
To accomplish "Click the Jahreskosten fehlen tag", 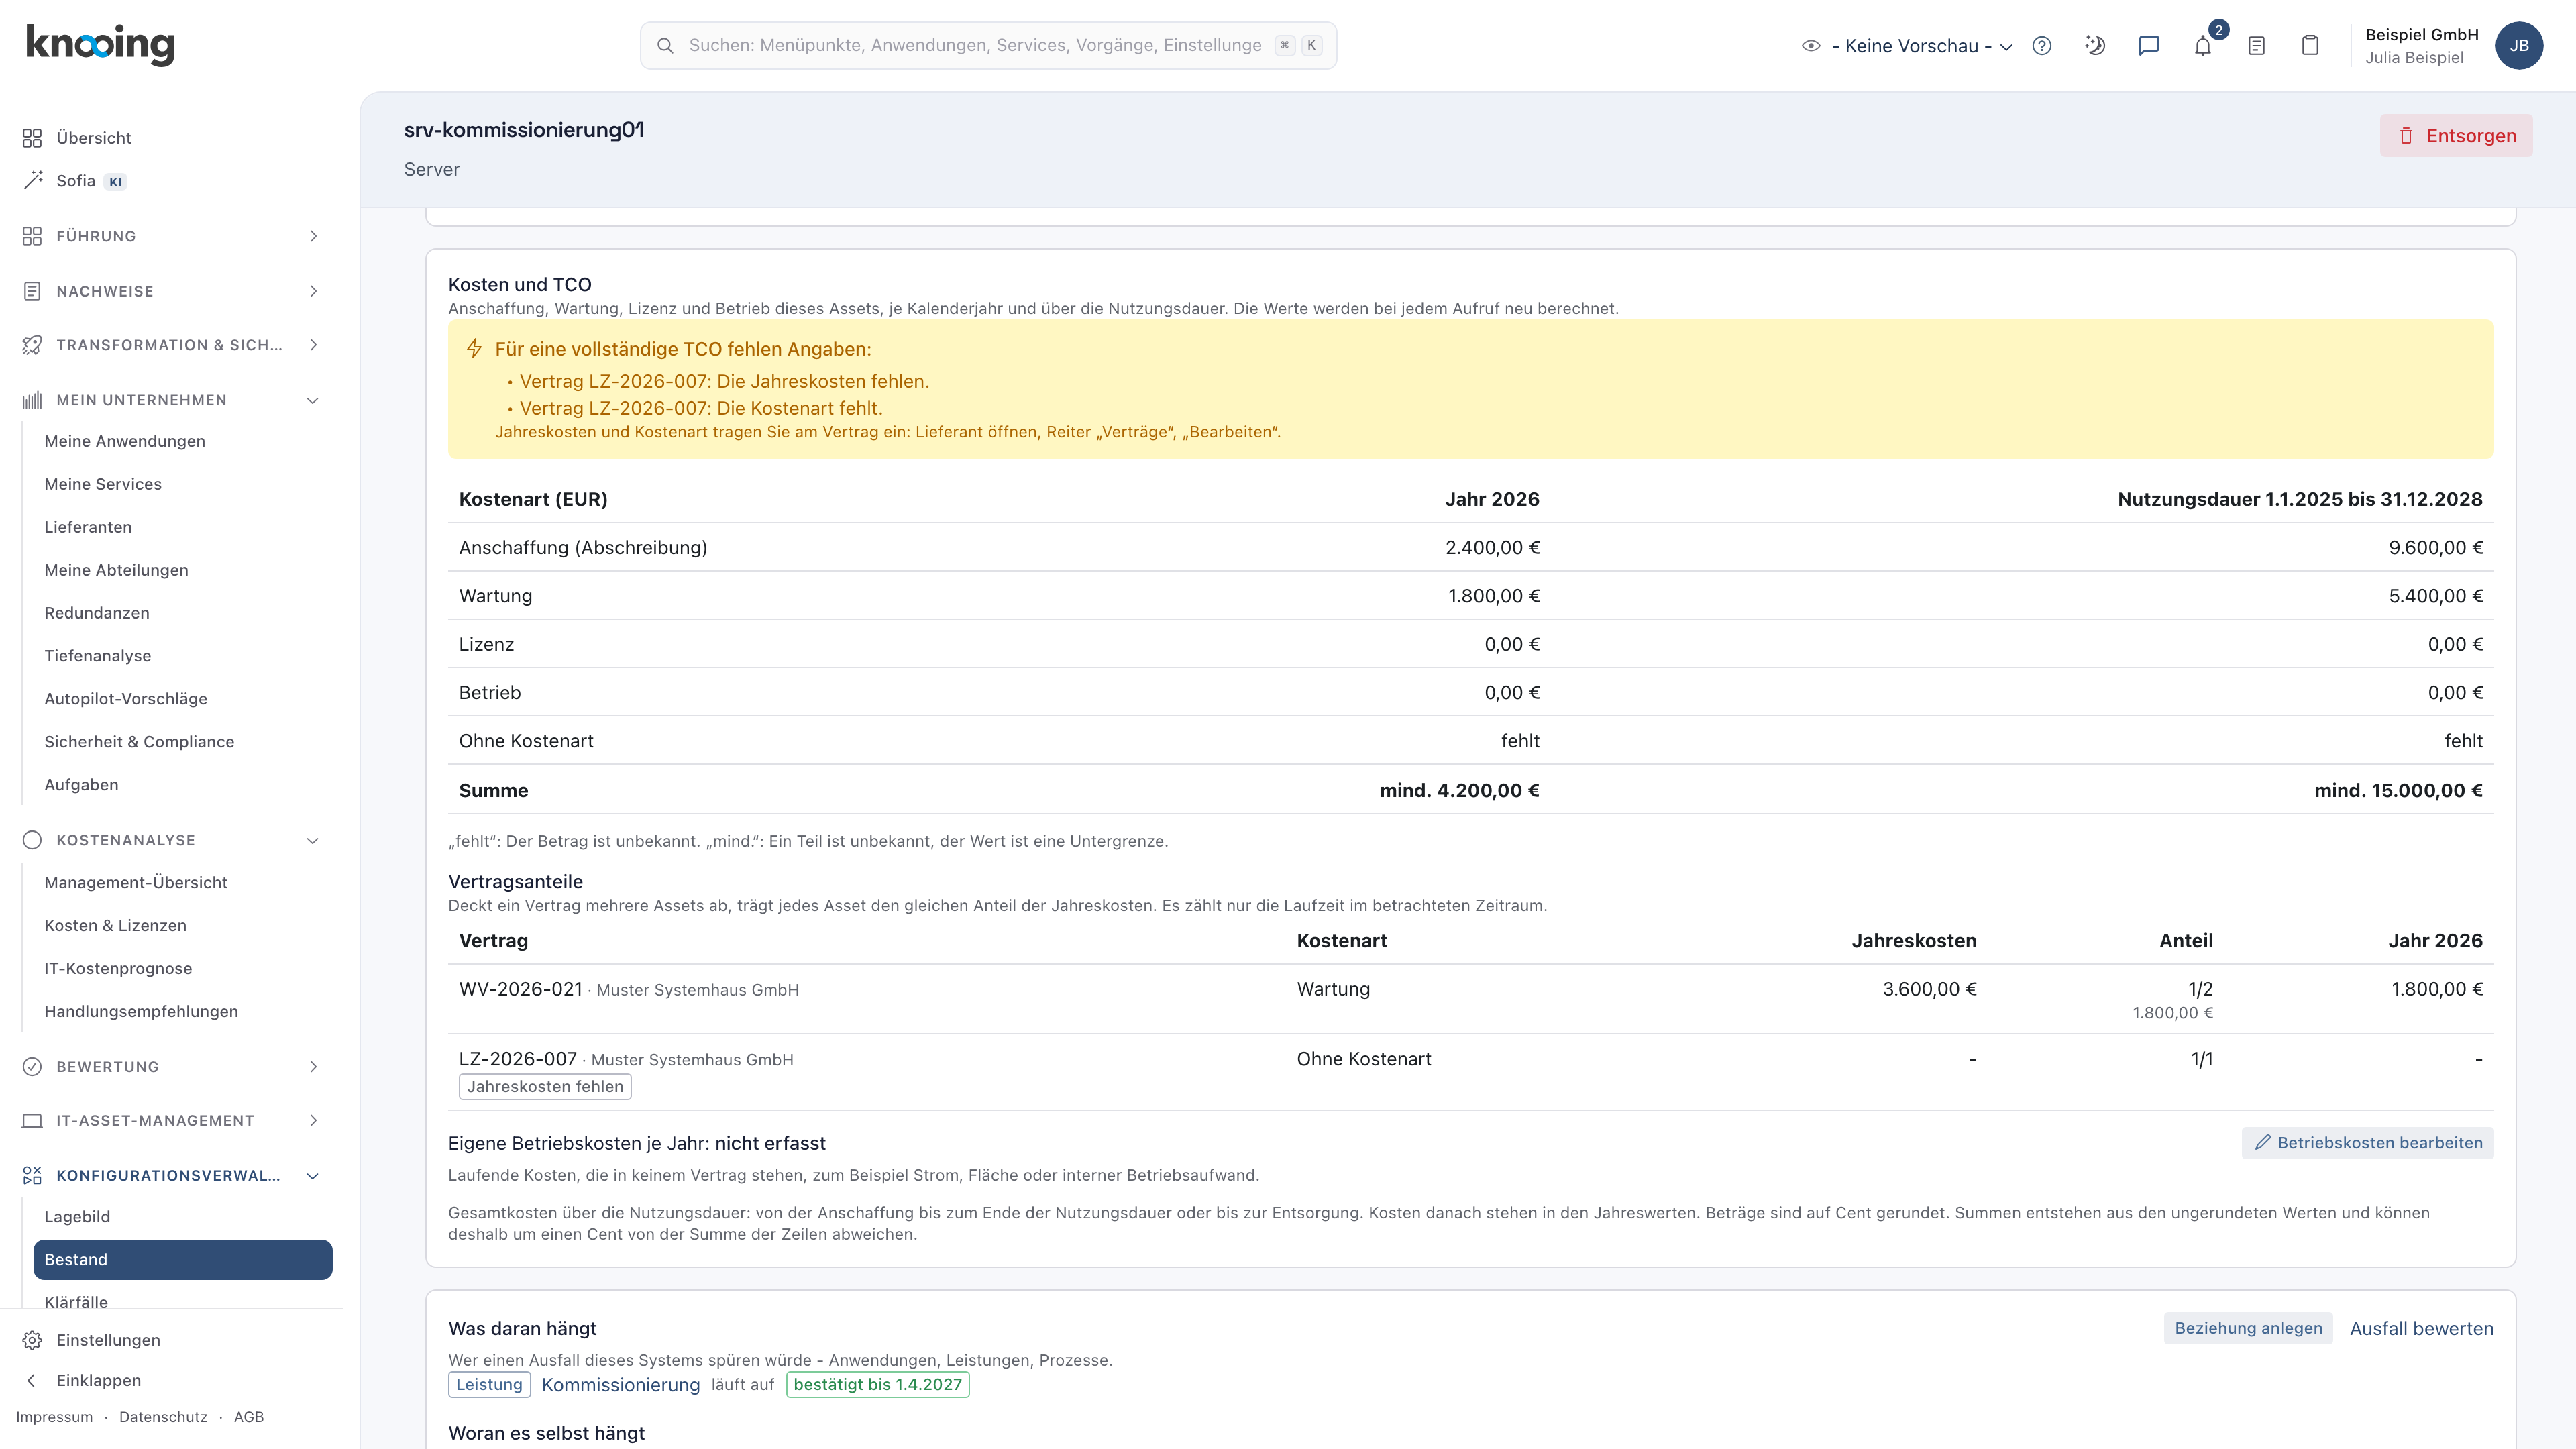I will click(x=545, y=1087).
